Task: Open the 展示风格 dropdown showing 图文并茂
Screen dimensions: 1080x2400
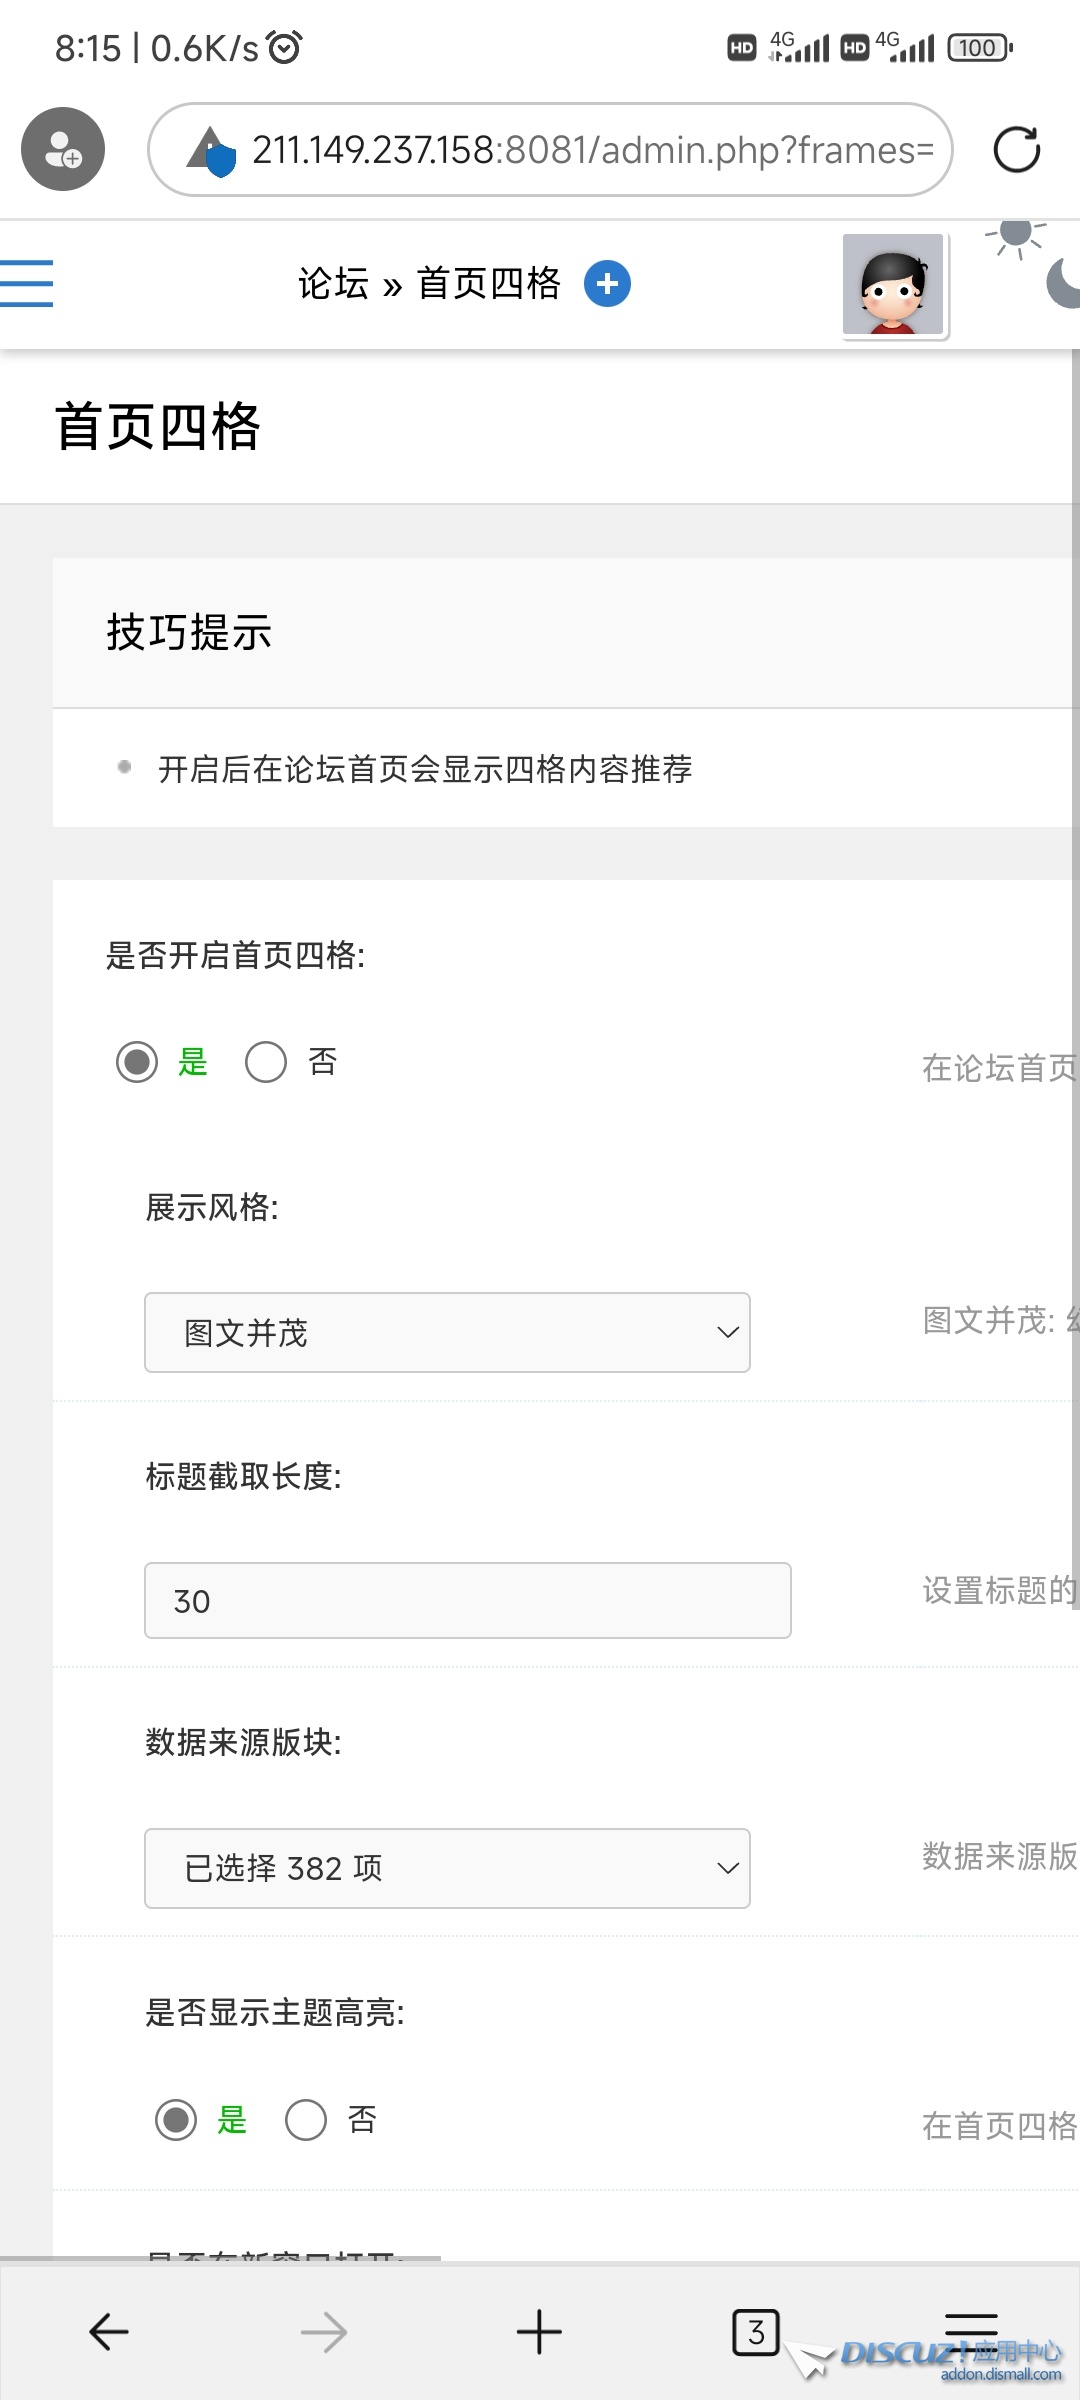Action: coord(447,1333)
